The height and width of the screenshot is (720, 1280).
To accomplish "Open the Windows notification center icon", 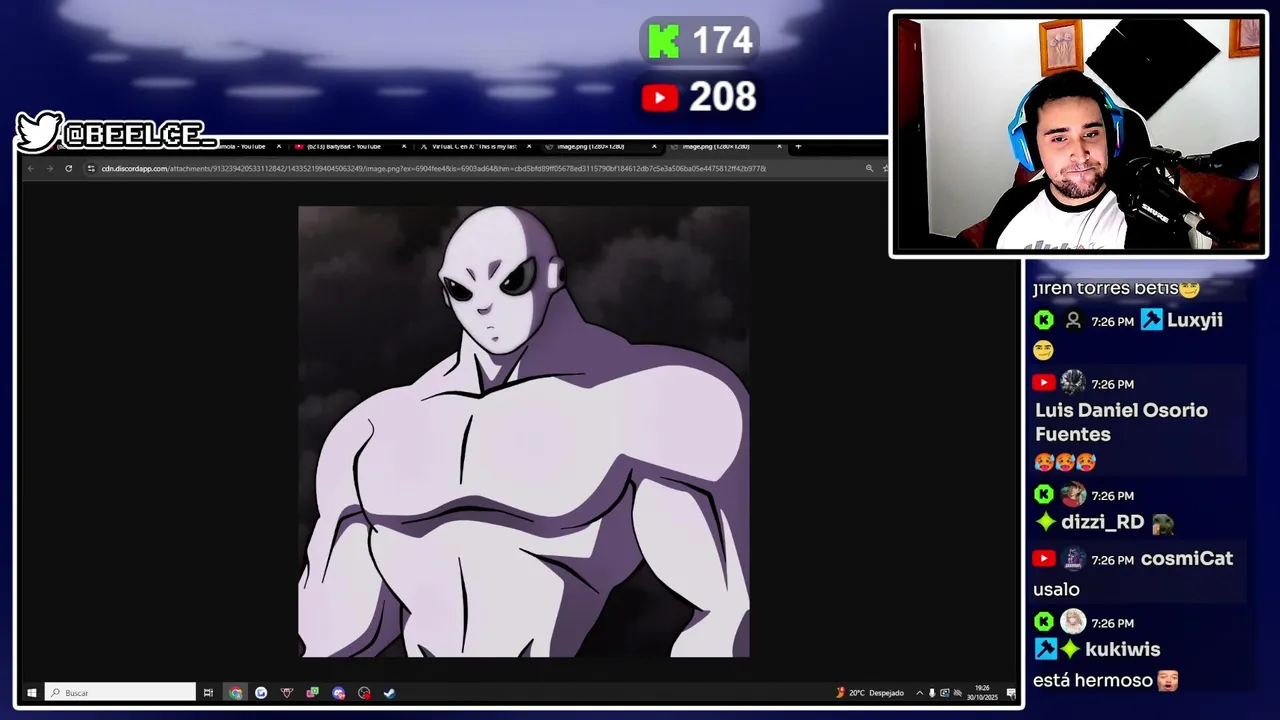I will [1011, 692].
